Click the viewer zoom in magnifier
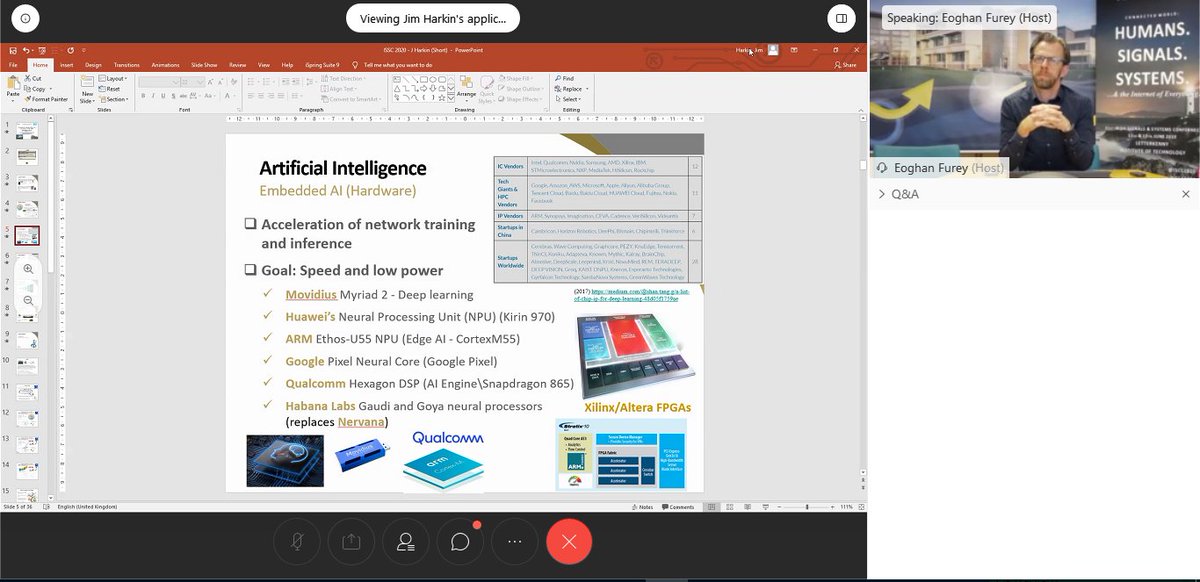The width and height of the screenshot is (1200, 582). pyautogui.click(x=29, y=269)
